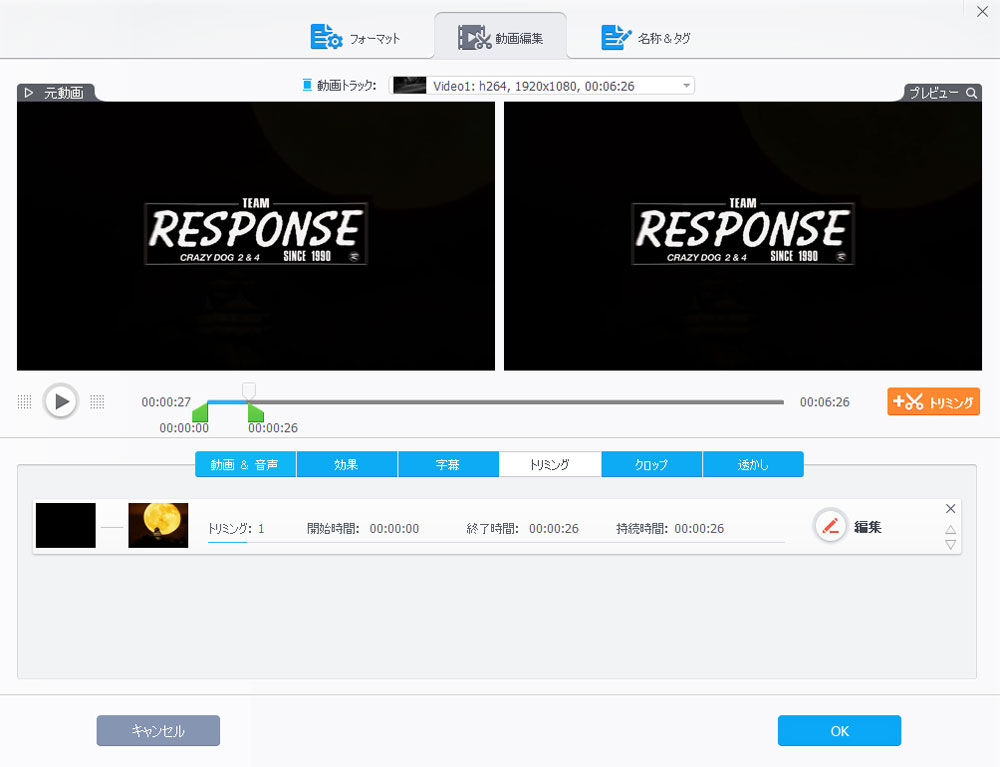Click the output preview video pane

click(x=743, y=236)
